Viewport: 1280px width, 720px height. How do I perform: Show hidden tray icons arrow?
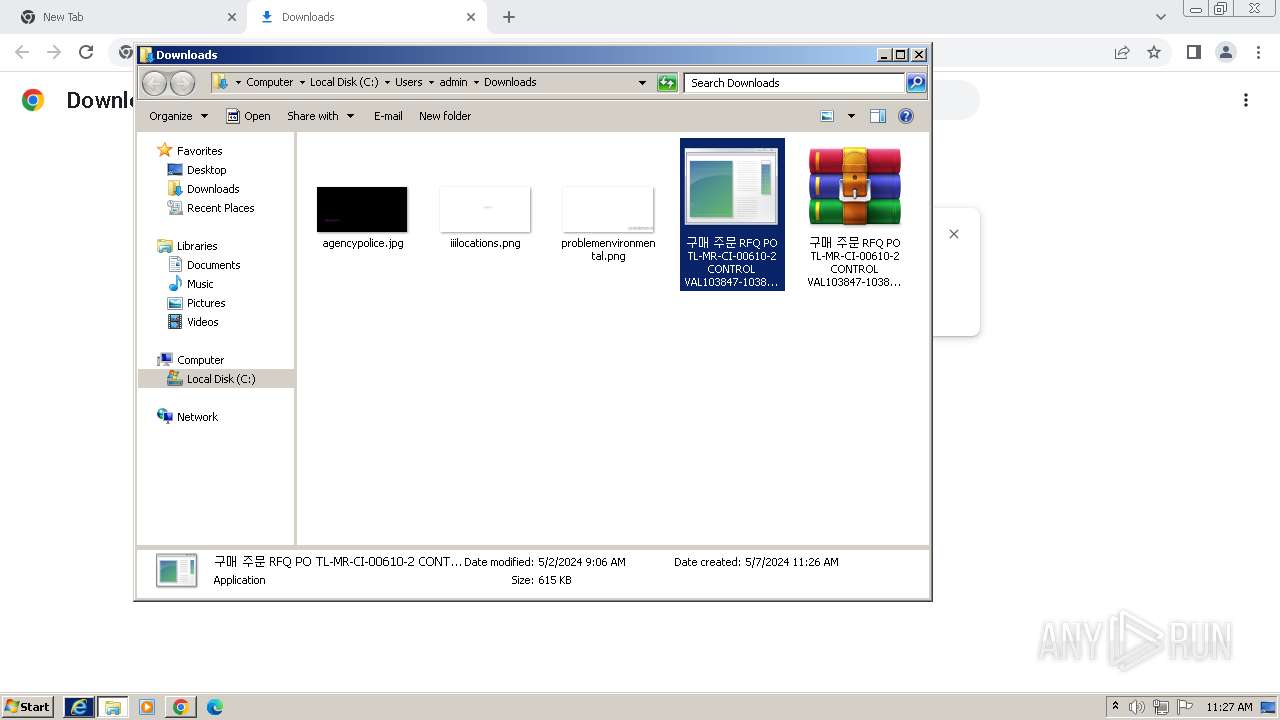point(1115,707)
